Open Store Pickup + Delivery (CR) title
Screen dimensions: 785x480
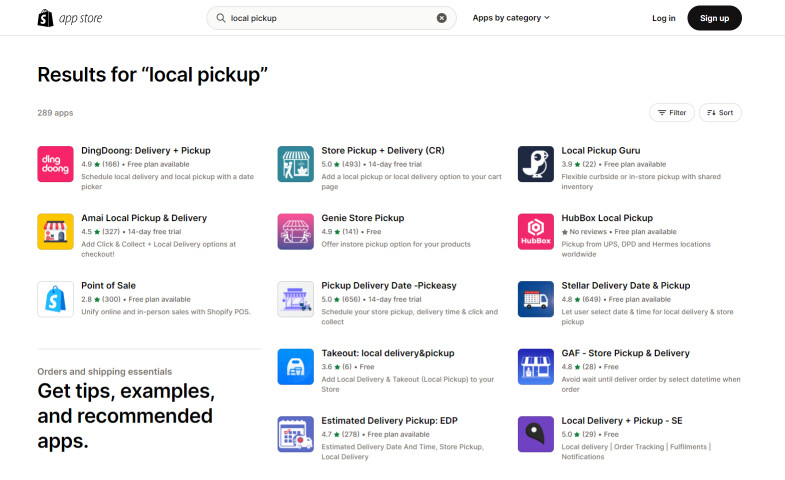point(383,151)
